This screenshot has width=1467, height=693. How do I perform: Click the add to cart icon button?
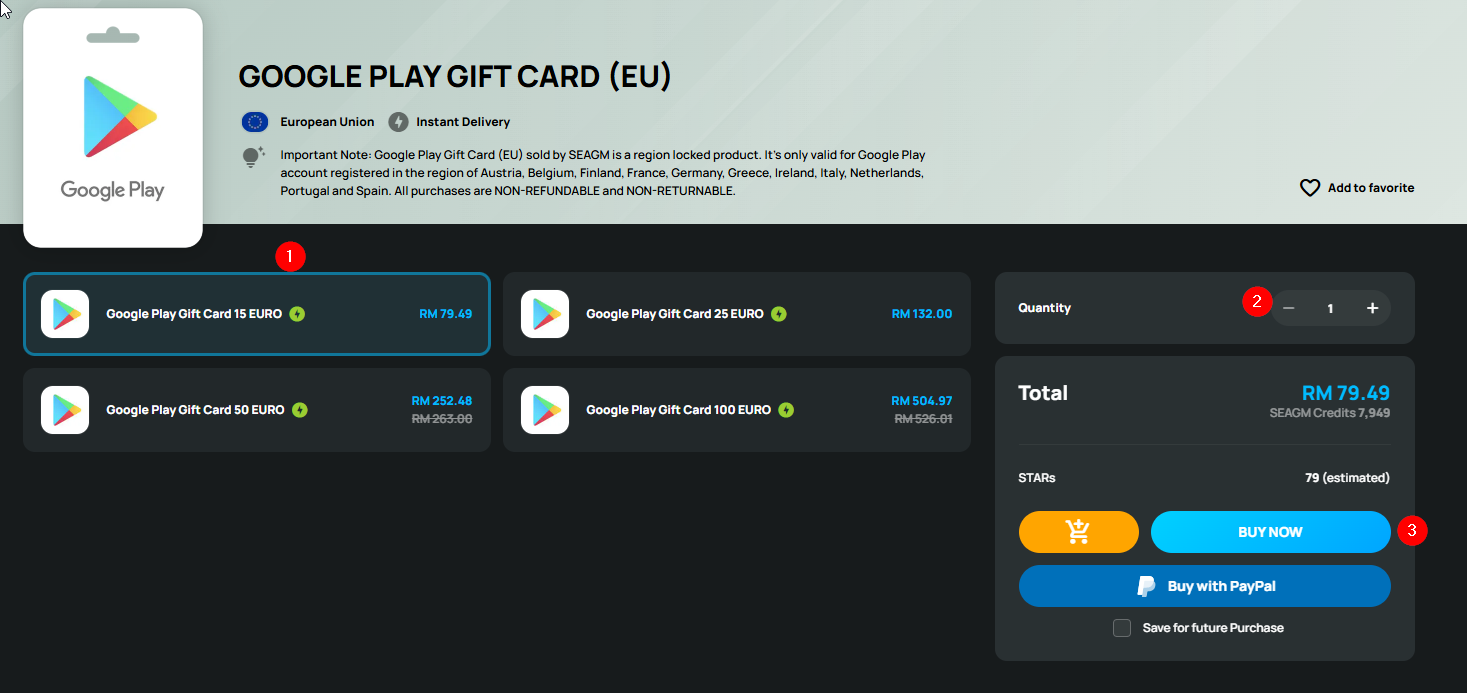[x=1078, y=532]
